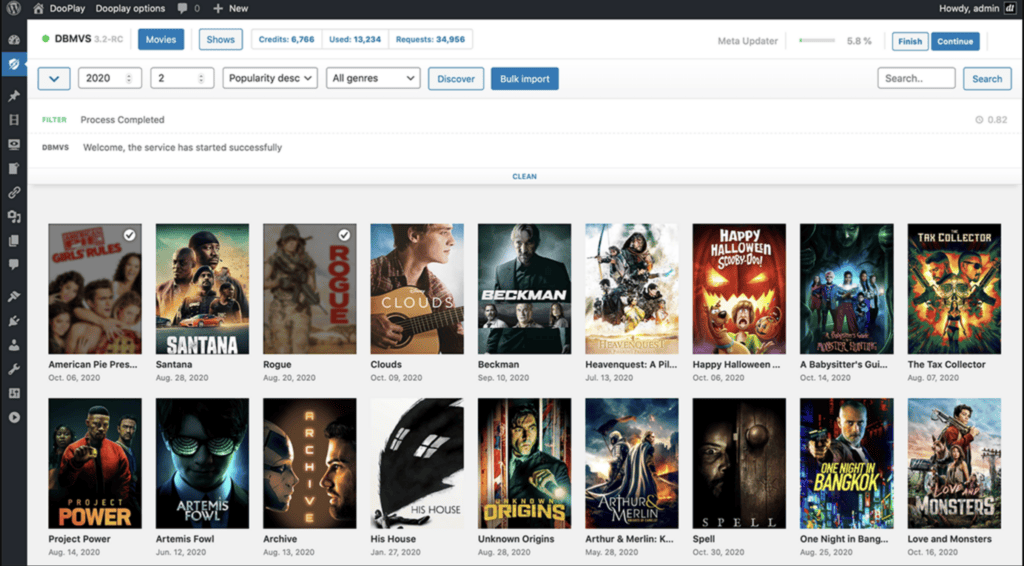The image size is (1024, 566).
Task: Open Tools wrench sidebar icon
Action: pyautogui.click(x=14, y=369)
